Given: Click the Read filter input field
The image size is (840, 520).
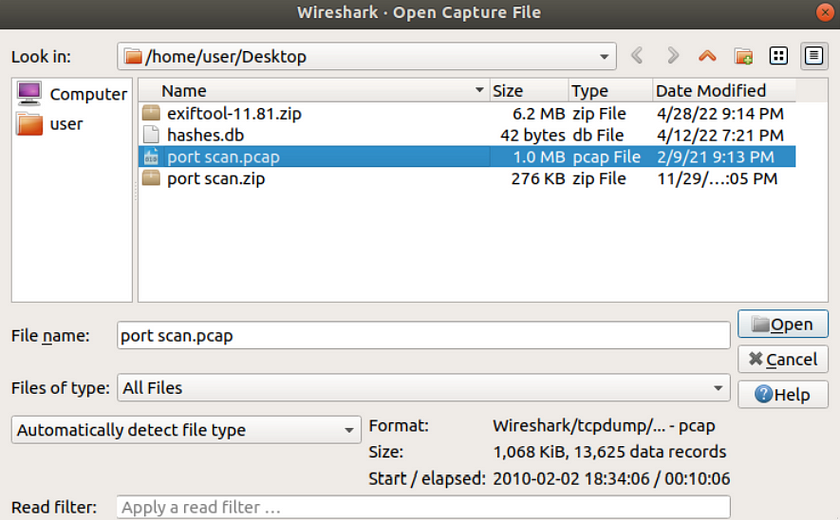Looking at the screenshot, I should point(423,507).
